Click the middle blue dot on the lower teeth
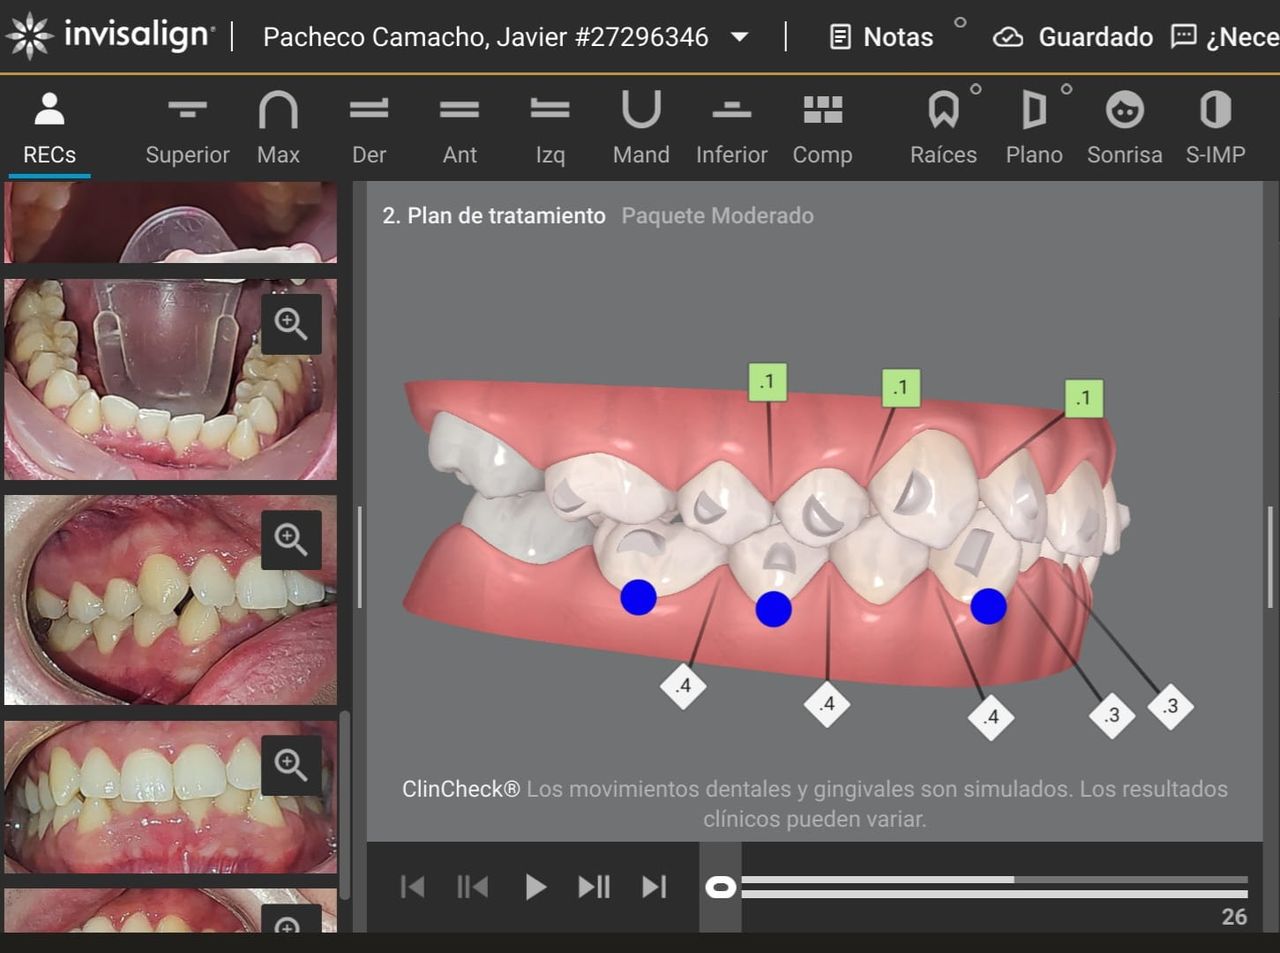 click(x=773, y=609)
